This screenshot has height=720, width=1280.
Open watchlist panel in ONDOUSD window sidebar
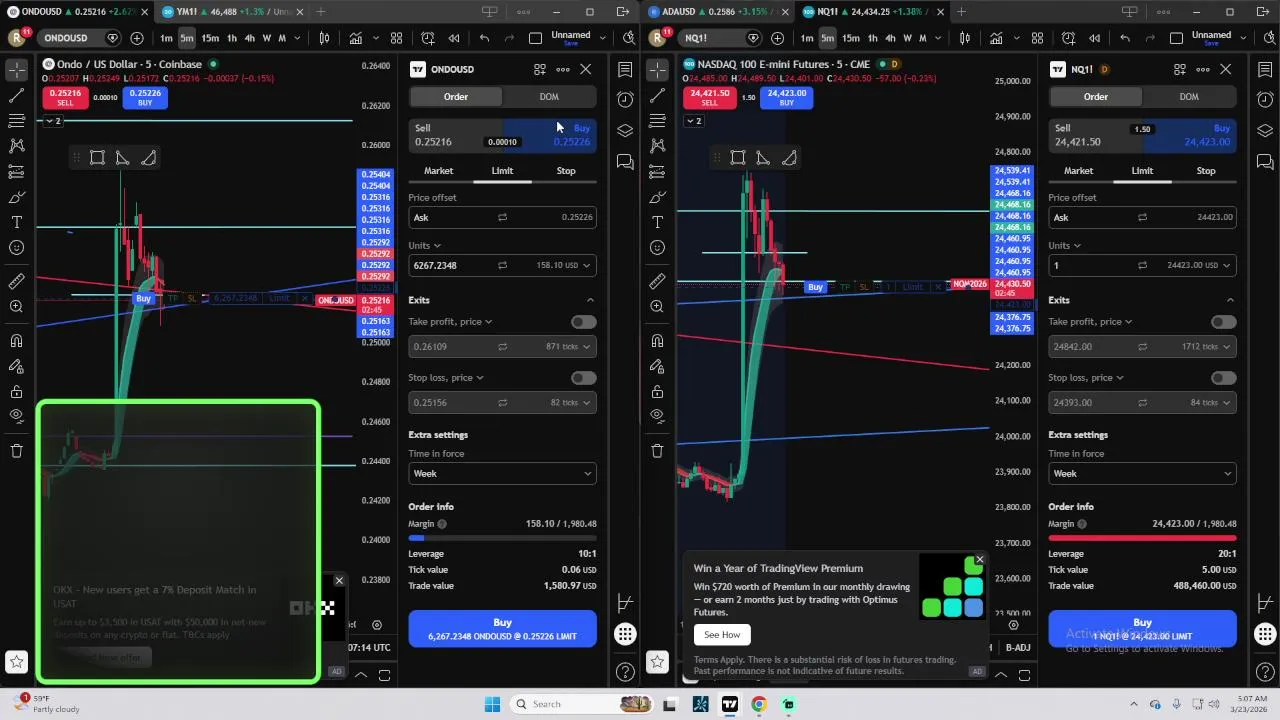tap(625, 70)
